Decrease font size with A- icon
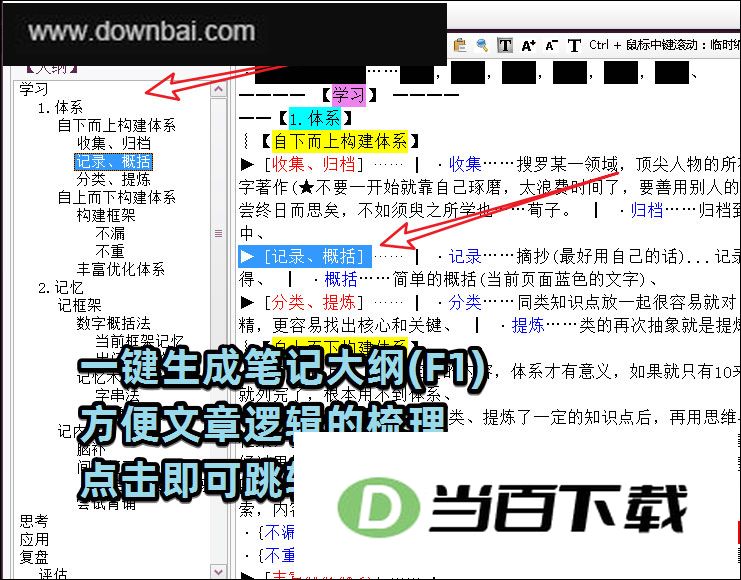 (x=551, y=45)
